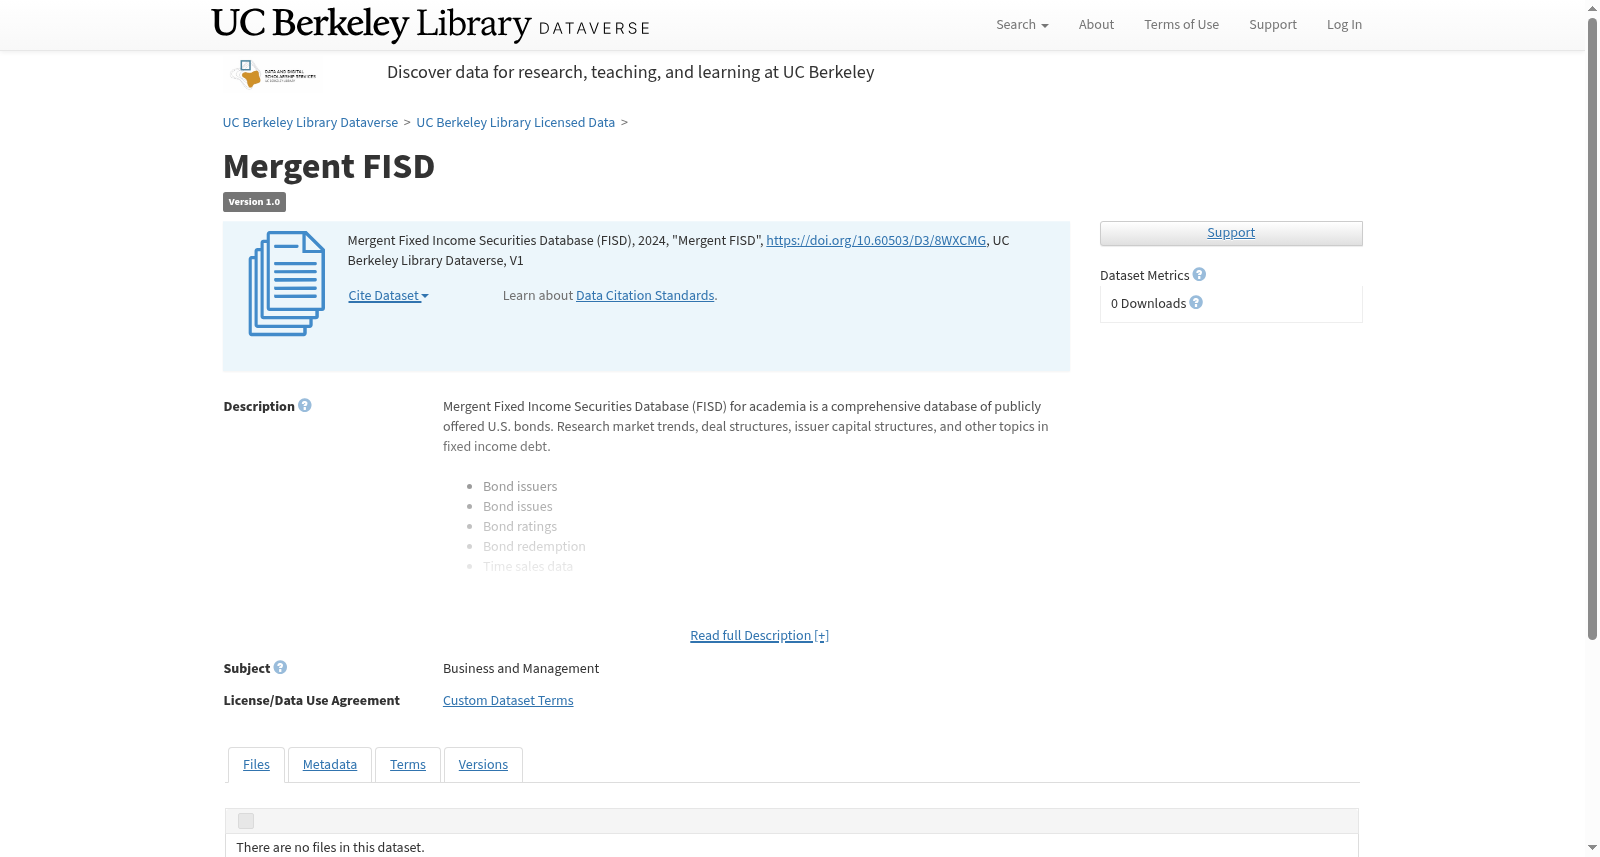Show help tooltip for Subject
Screen dimensions: 1600x857
coord(280,668)
